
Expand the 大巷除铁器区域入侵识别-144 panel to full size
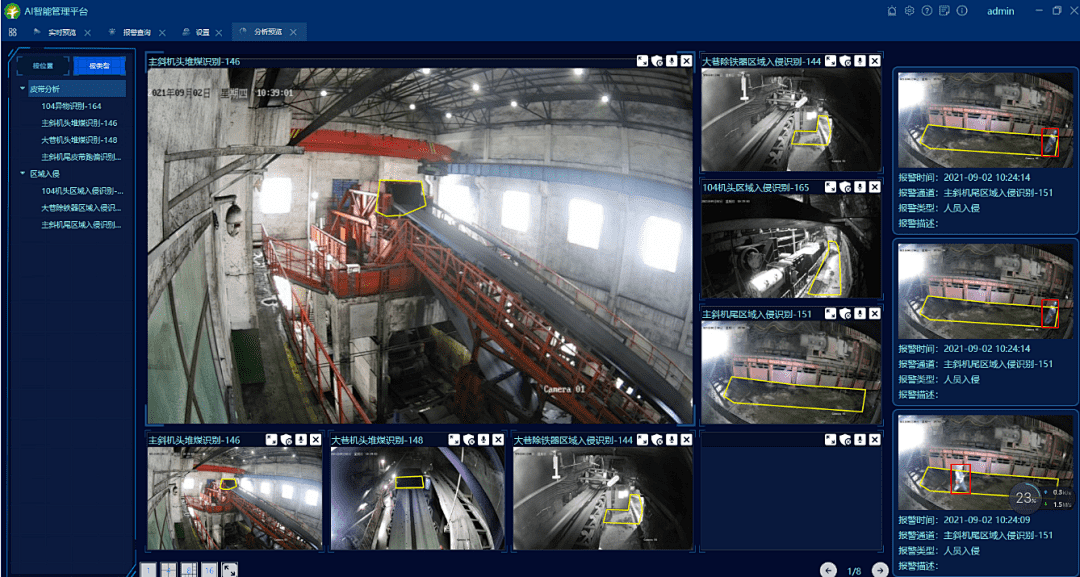coord(831,61)
